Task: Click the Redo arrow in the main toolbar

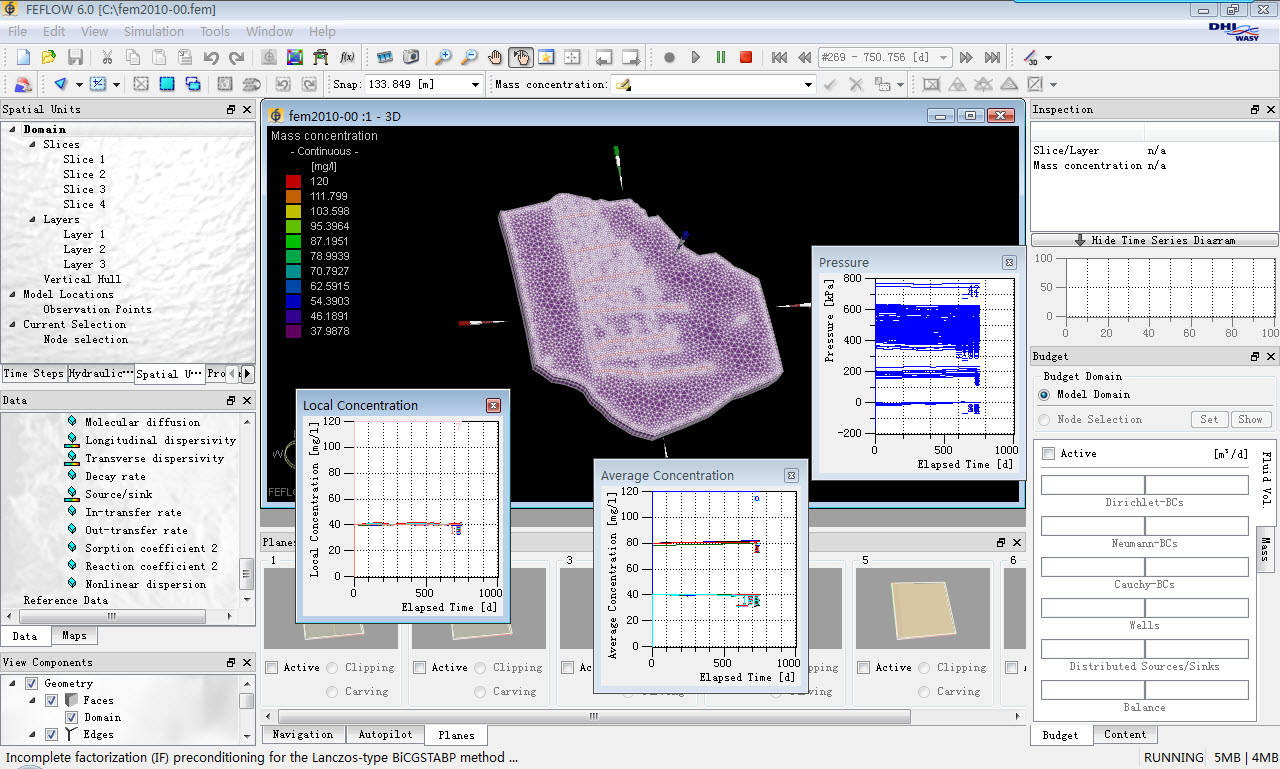Action: point(237,58)
